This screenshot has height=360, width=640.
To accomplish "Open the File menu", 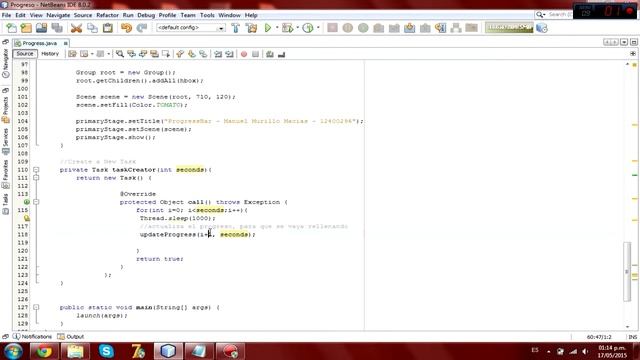I will click(x=6, y=15).
